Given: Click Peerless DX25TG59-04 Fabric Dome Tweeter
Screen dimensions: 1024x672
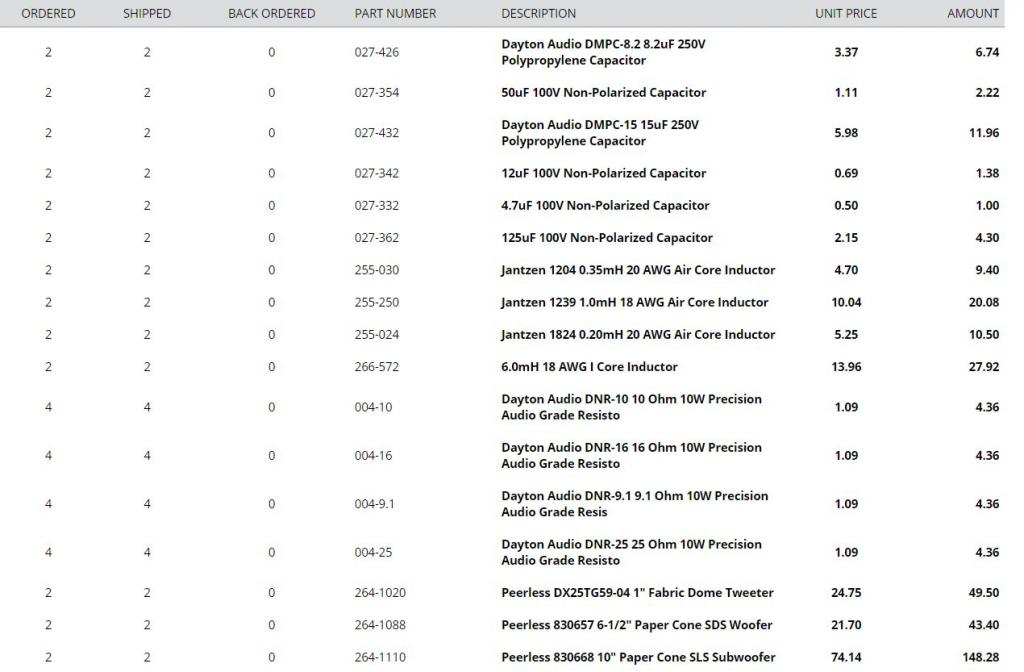Looking at the screenshot, I should 637,593.
